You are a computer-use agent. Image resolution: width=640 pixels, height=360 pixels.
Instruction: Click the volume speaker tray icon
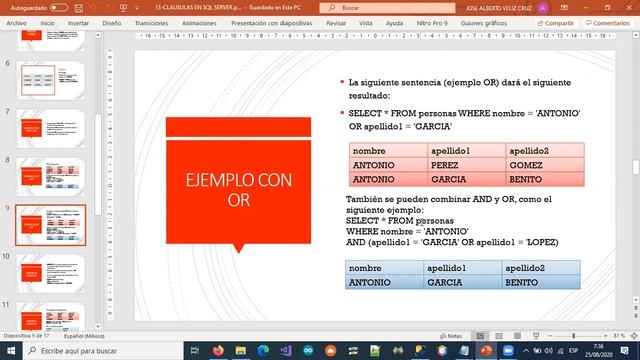(549, 351)
